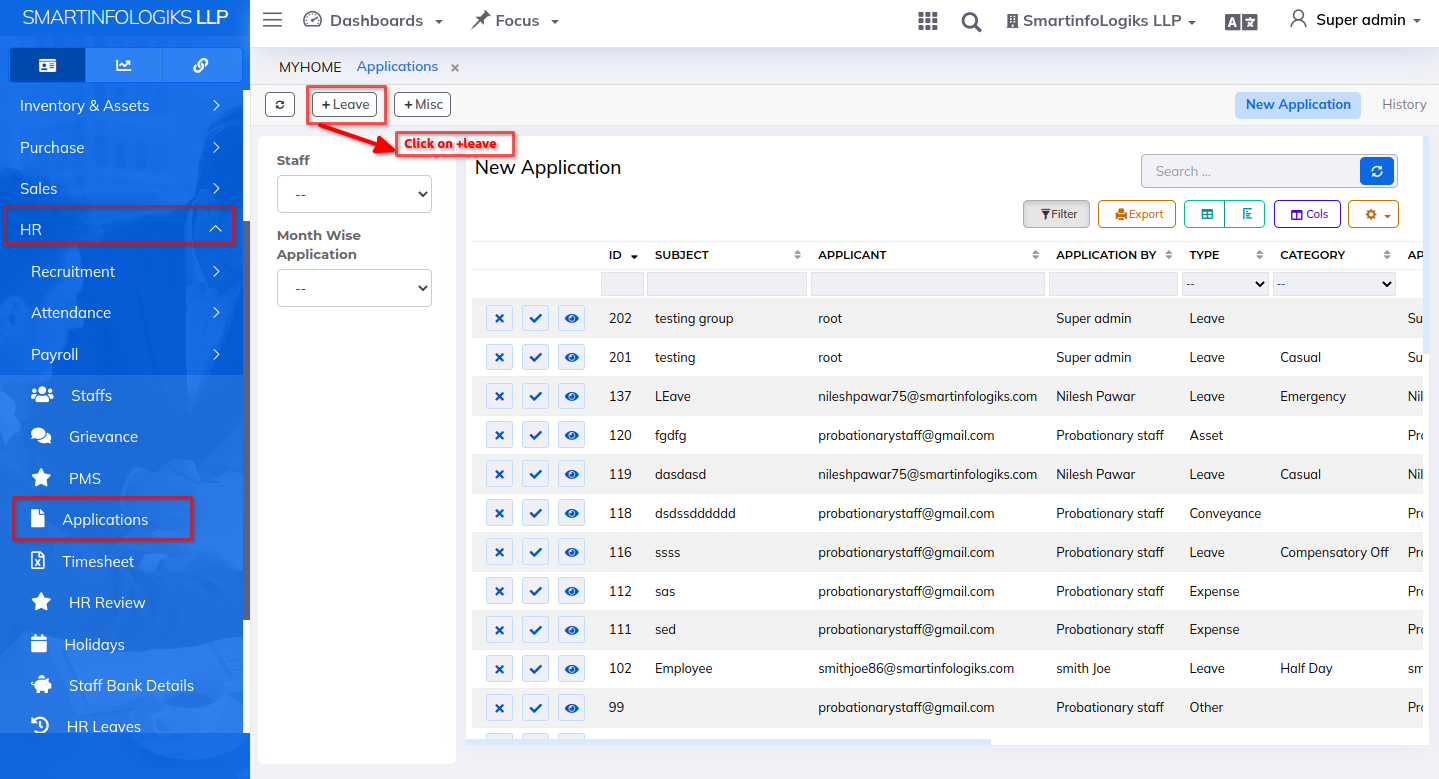The width and height of the screenshot is (1439, 779).
Task: Open Month Wise Application dropdown
Action: coord(354,288)
